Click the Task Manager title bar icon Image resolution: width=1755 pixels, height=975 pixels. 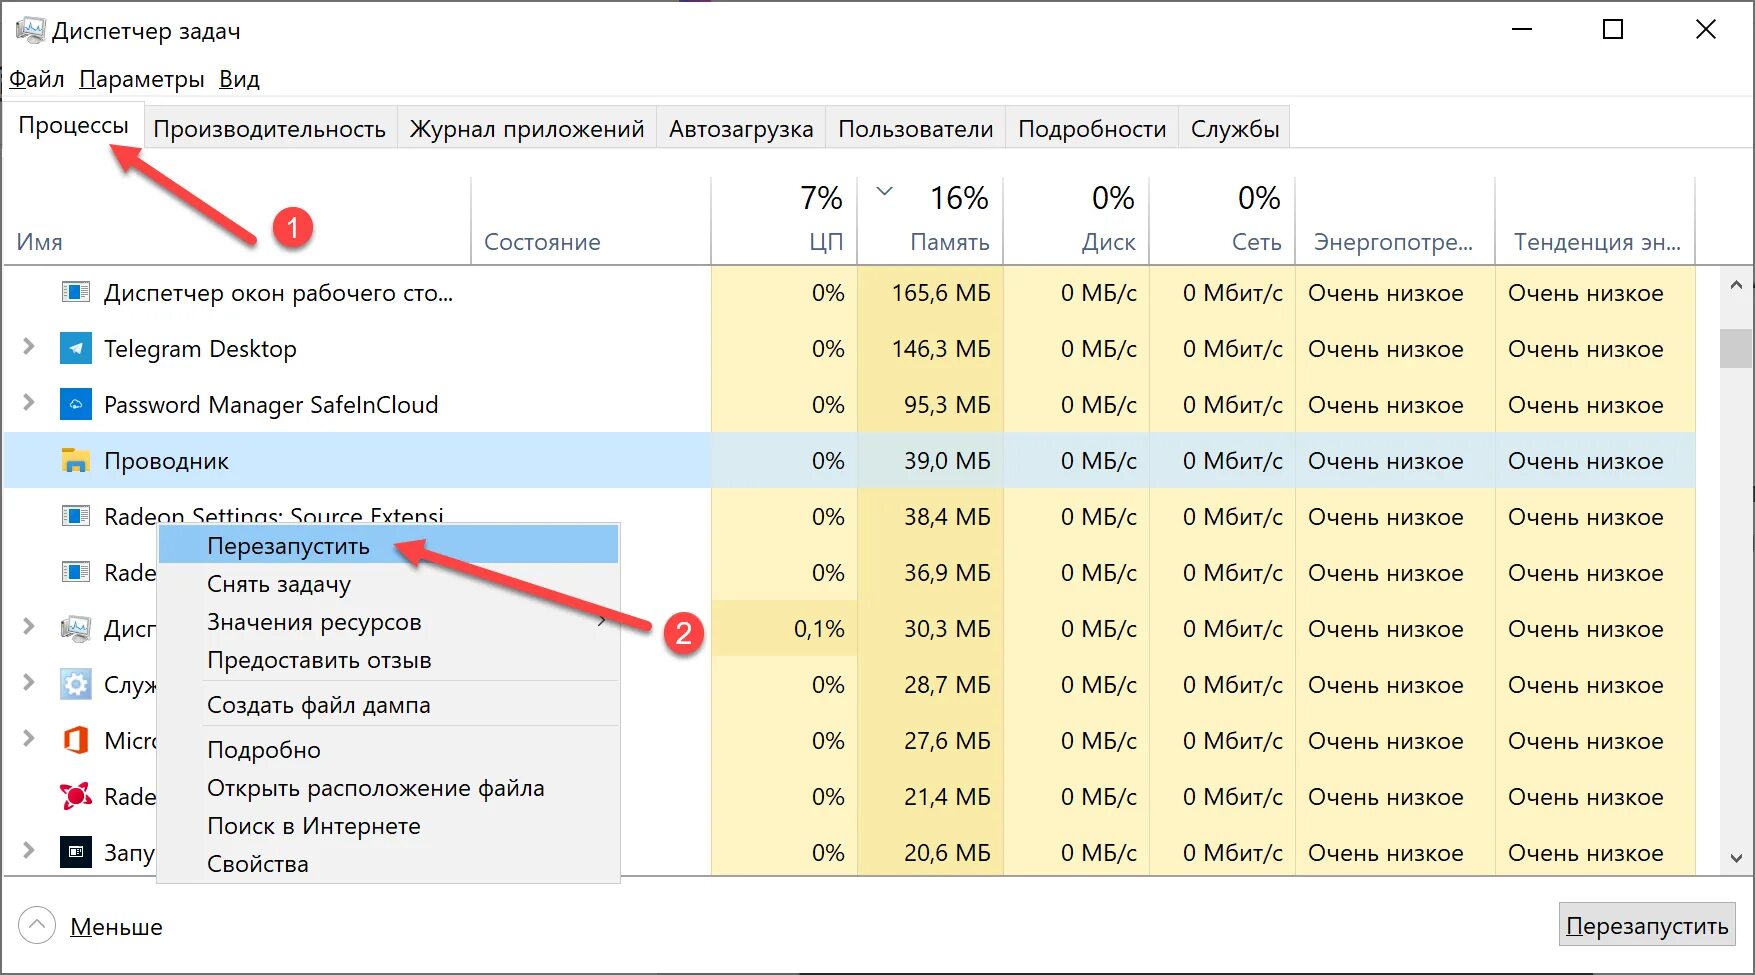pyautogui.click(x=30, y=30)
